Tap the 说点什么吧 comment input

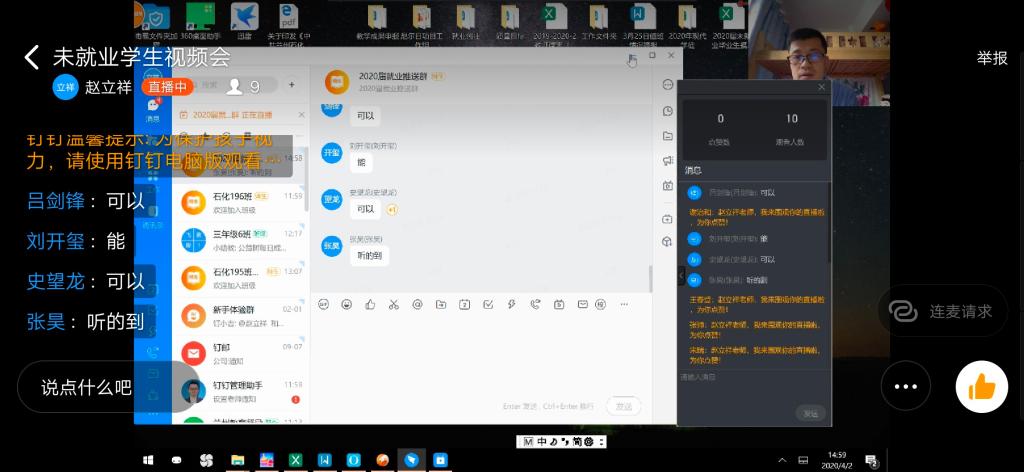pos(86,386)
